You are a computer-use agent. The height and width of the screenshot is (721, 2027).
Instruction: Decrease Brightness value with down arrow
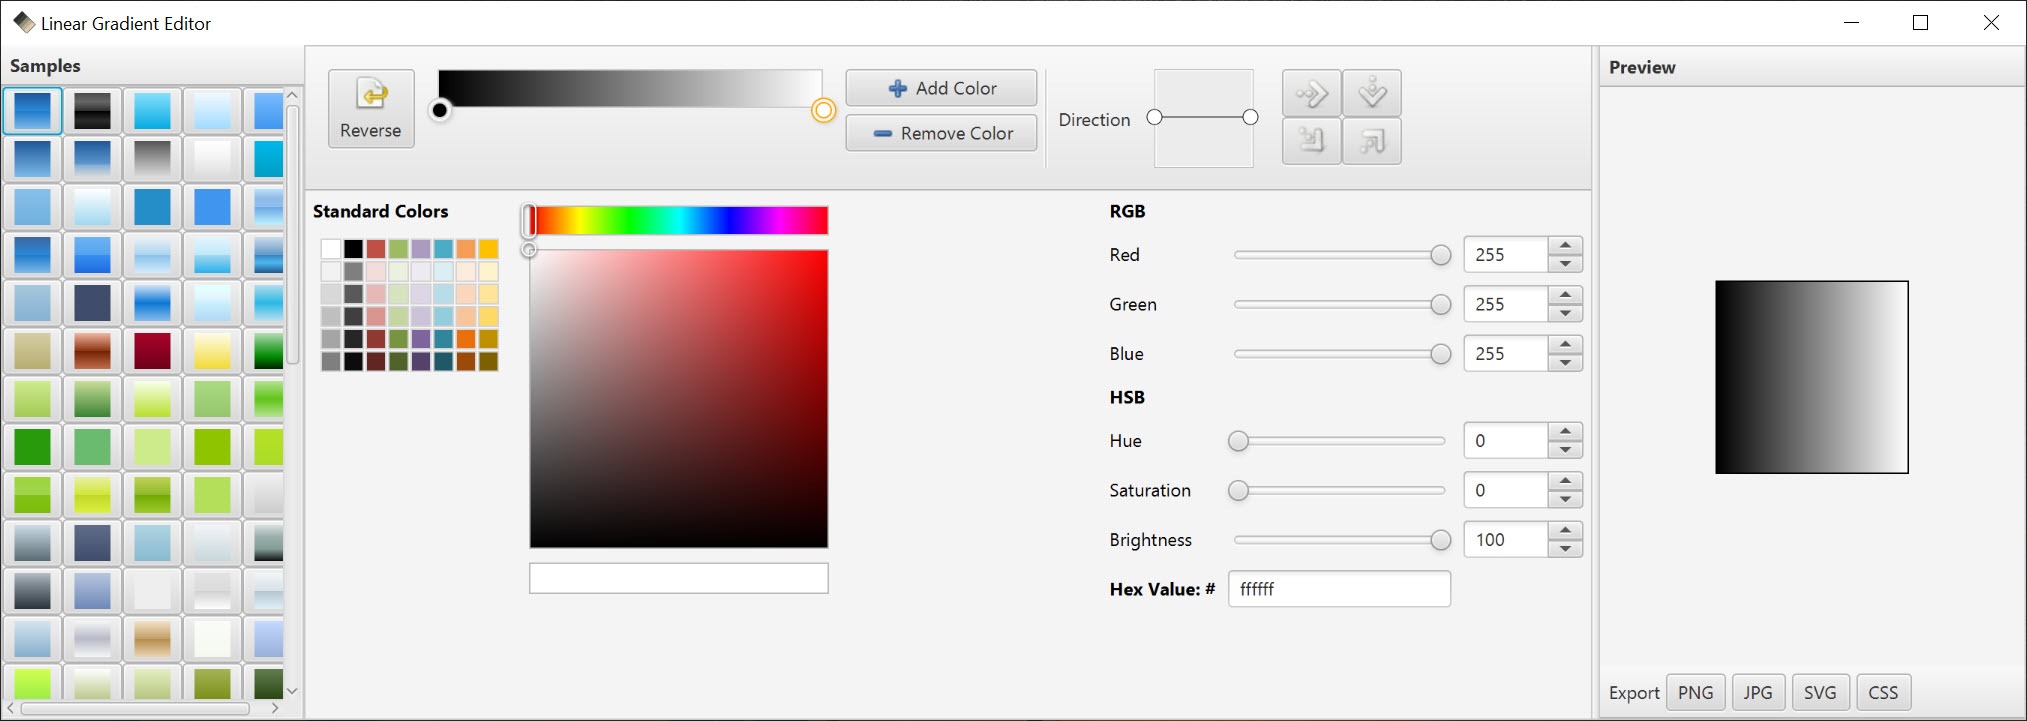(1565, 549)
